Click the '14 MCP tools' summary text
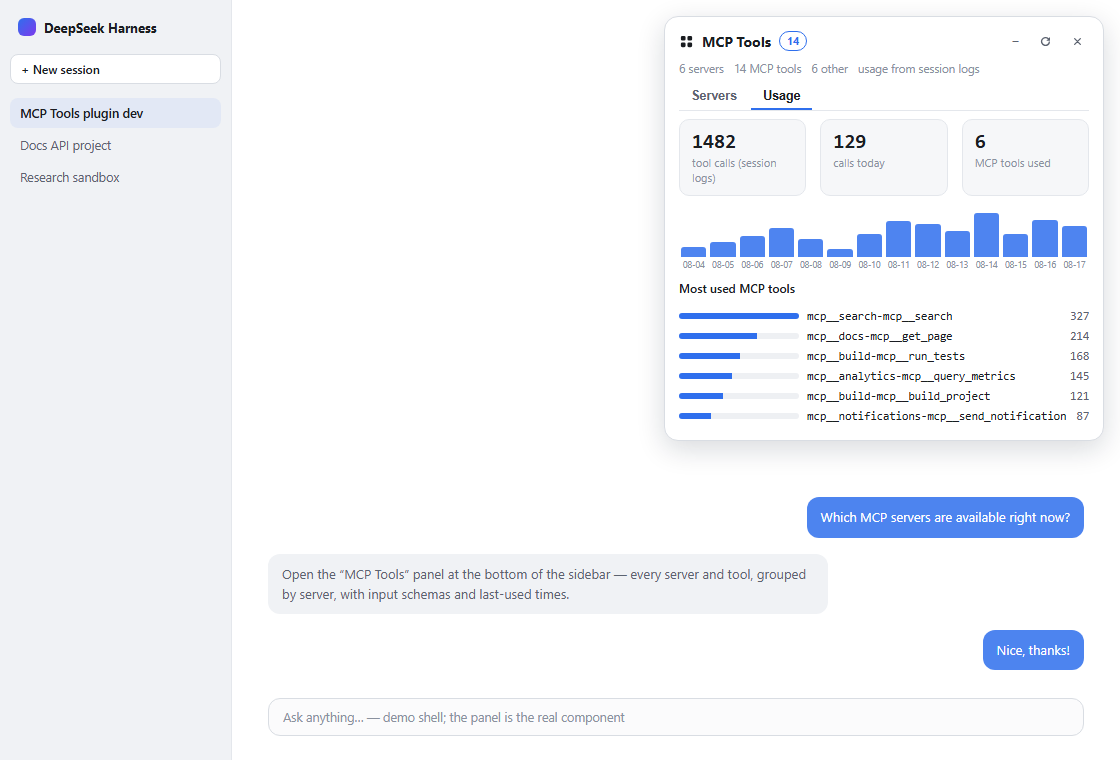Viewport: 1120px width, 760px height. pyautogui.click(x=768, y=69)
